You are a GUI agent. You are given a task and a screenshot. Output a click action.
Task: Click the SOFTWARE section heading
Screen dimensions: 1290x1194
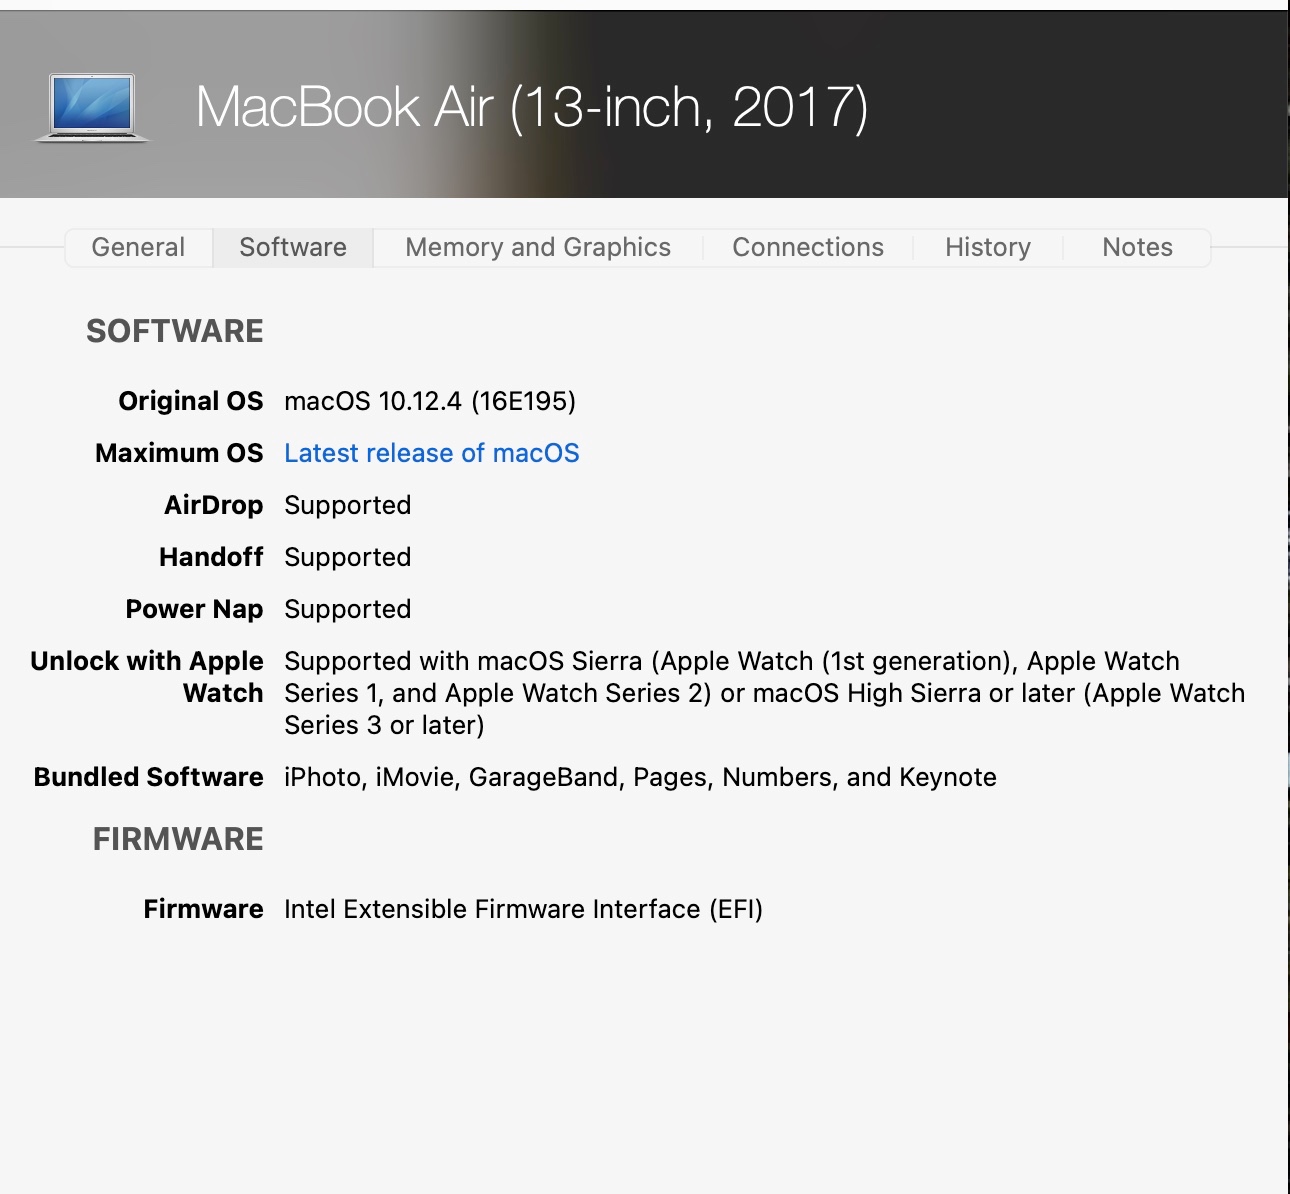[x=175, y=331]
